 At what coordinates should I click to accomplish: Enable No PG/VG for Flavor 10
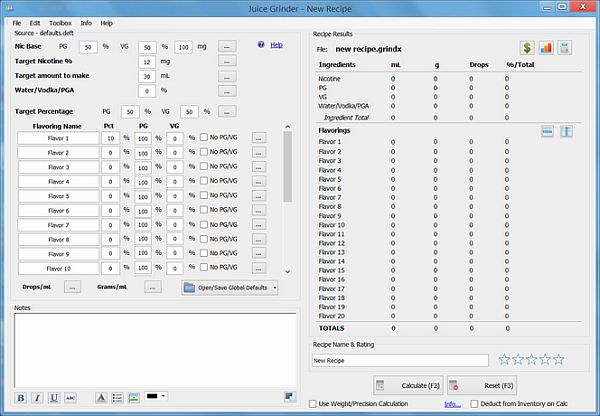coord(204,267)
